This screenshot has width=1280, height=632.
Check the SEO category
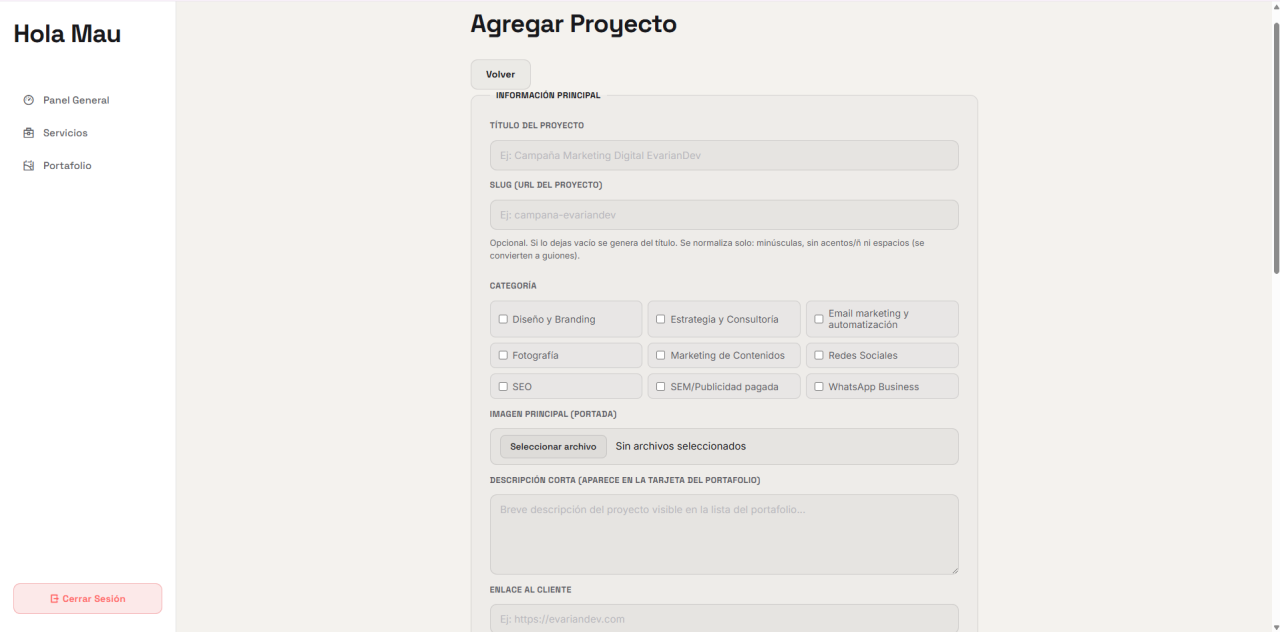tap(503, 386)
